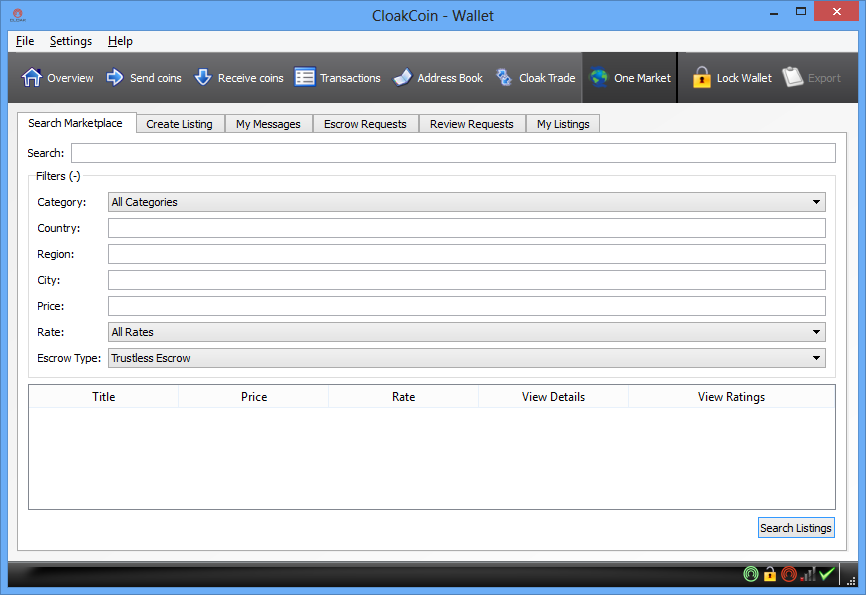Click the Search Listings button
Screen dimensions: 866x595
[796, 528]
